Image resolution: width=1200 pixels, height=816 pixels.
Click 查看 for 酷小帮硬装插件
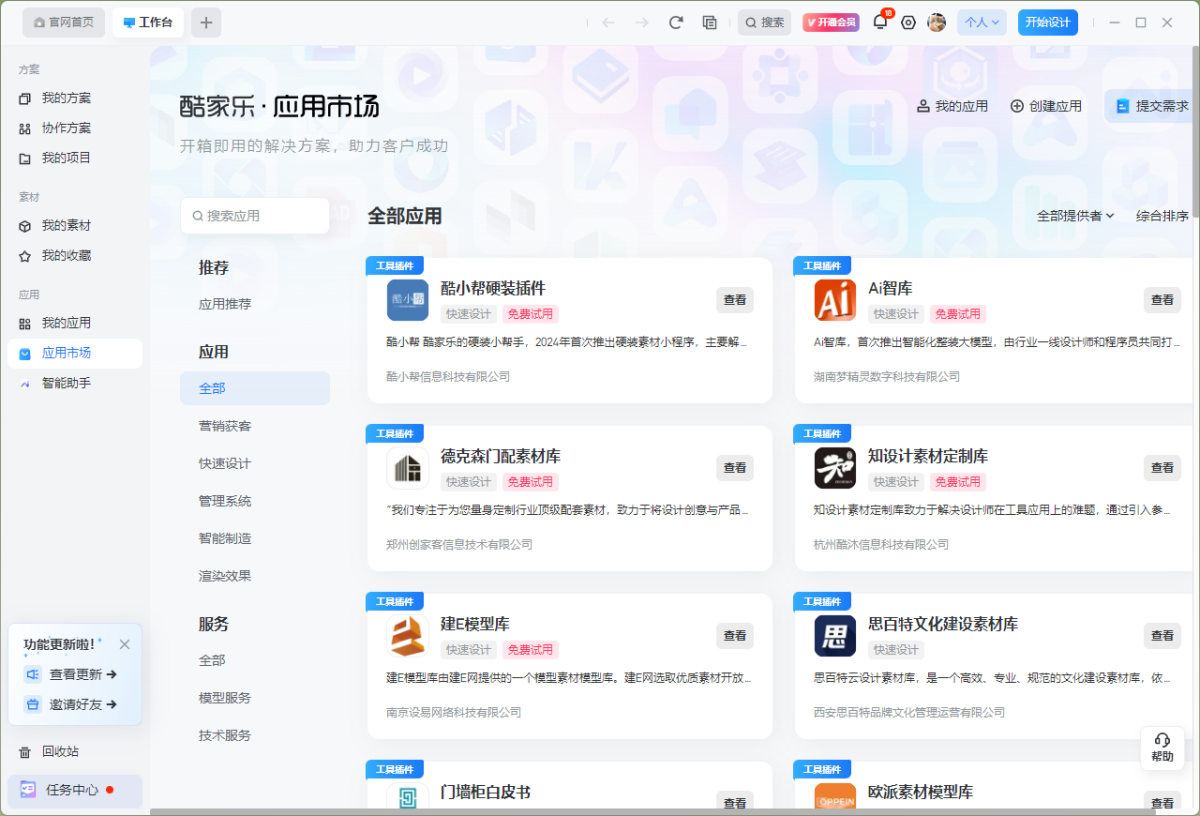[734, 300]
